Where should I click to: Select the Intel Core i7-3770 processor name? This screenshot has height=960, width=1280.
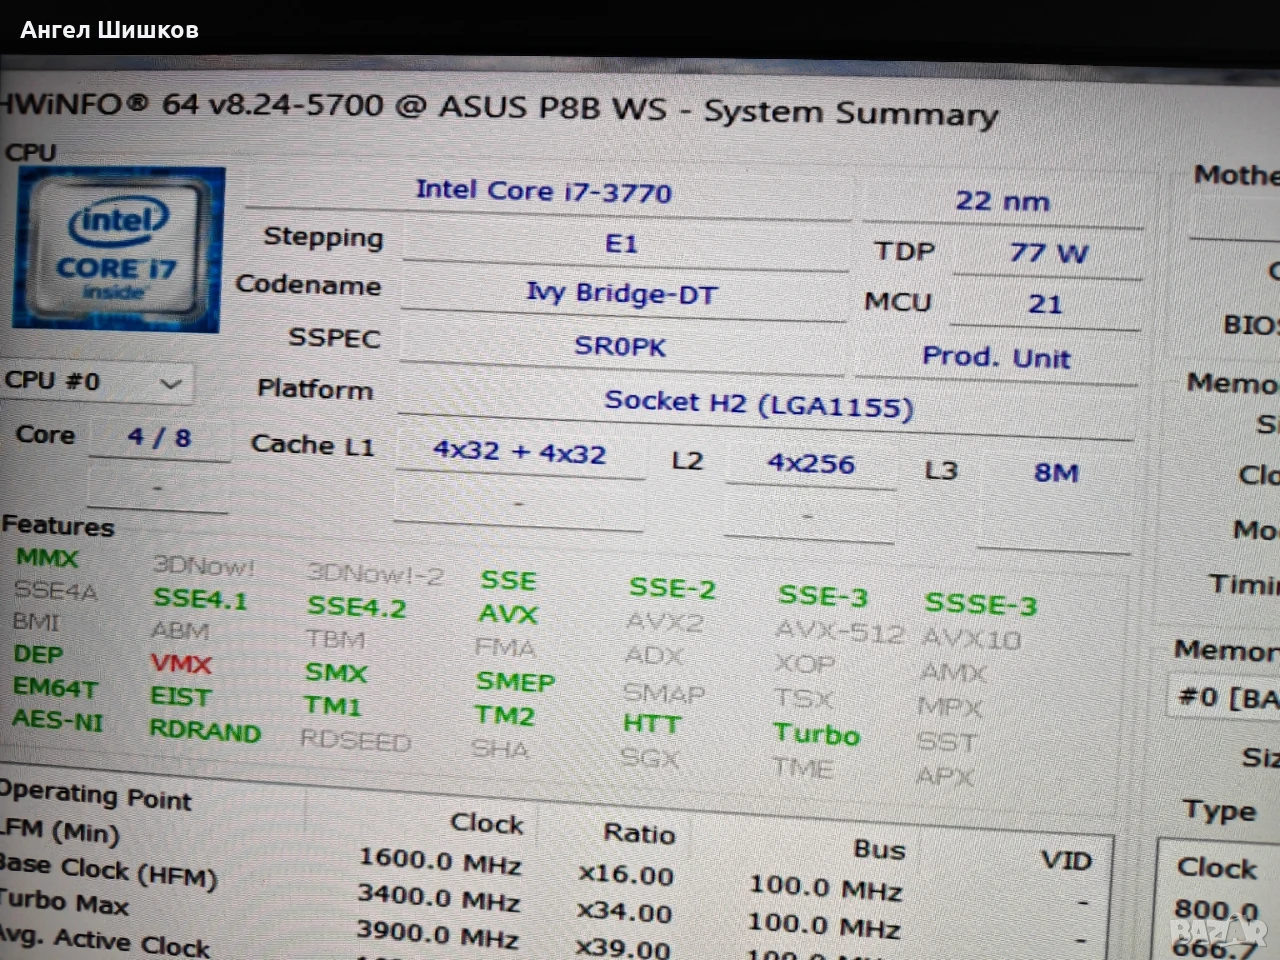click(x=544, y=191)
